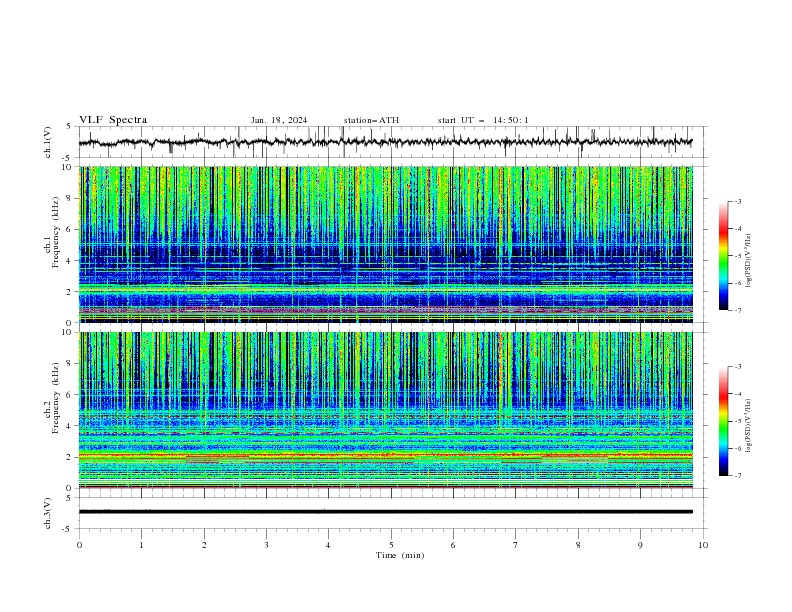Click the ch.1 voltage waveform trace
Viewport: 792px width, 612px height.
coord(385,142)
